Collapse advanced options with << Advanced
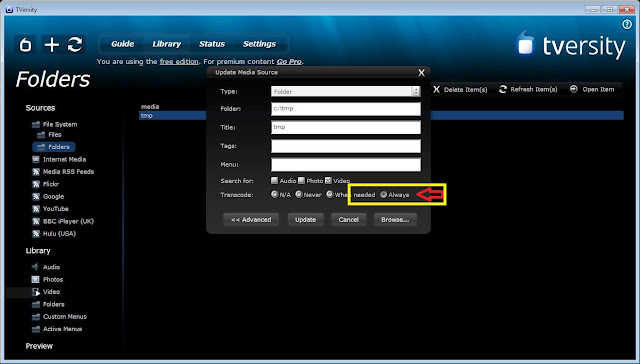The width and height of the screenshot is (640, 364). (251, 220)
